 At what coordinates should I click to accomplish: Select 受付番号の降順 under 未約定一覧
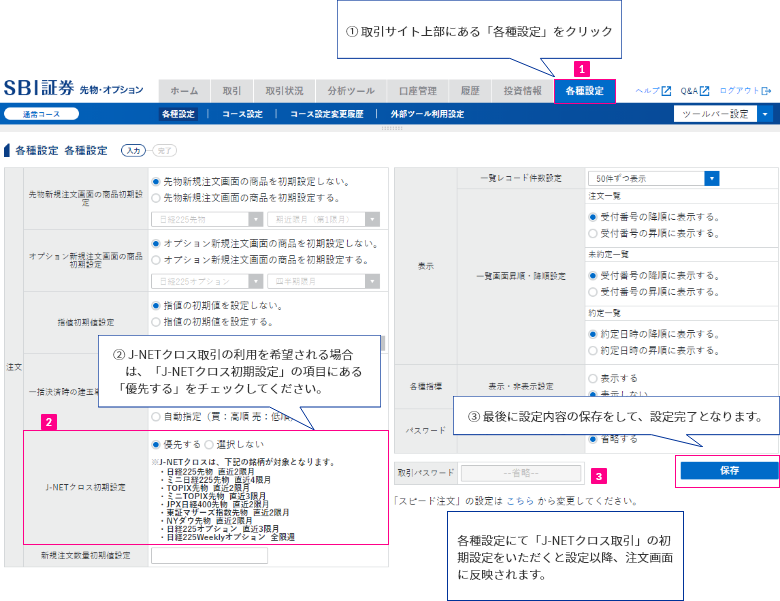coord(592,276)
